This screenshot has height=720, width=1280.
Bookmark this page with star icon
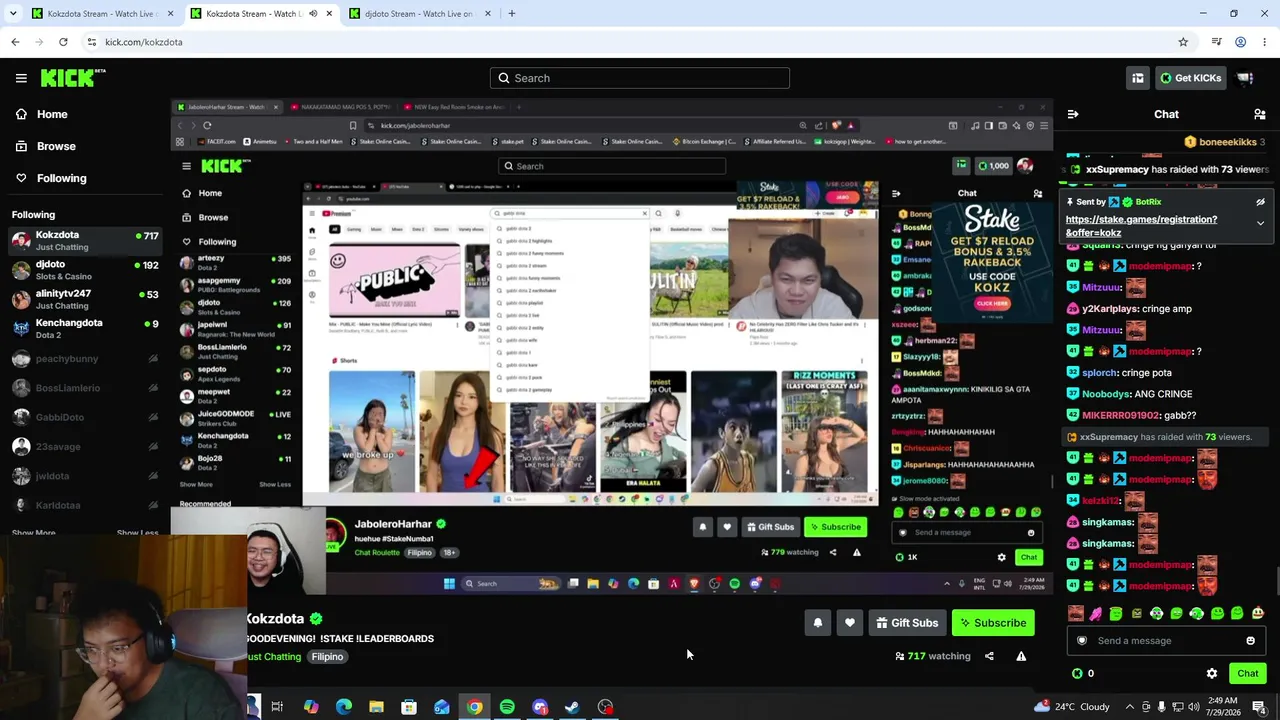1183,42
